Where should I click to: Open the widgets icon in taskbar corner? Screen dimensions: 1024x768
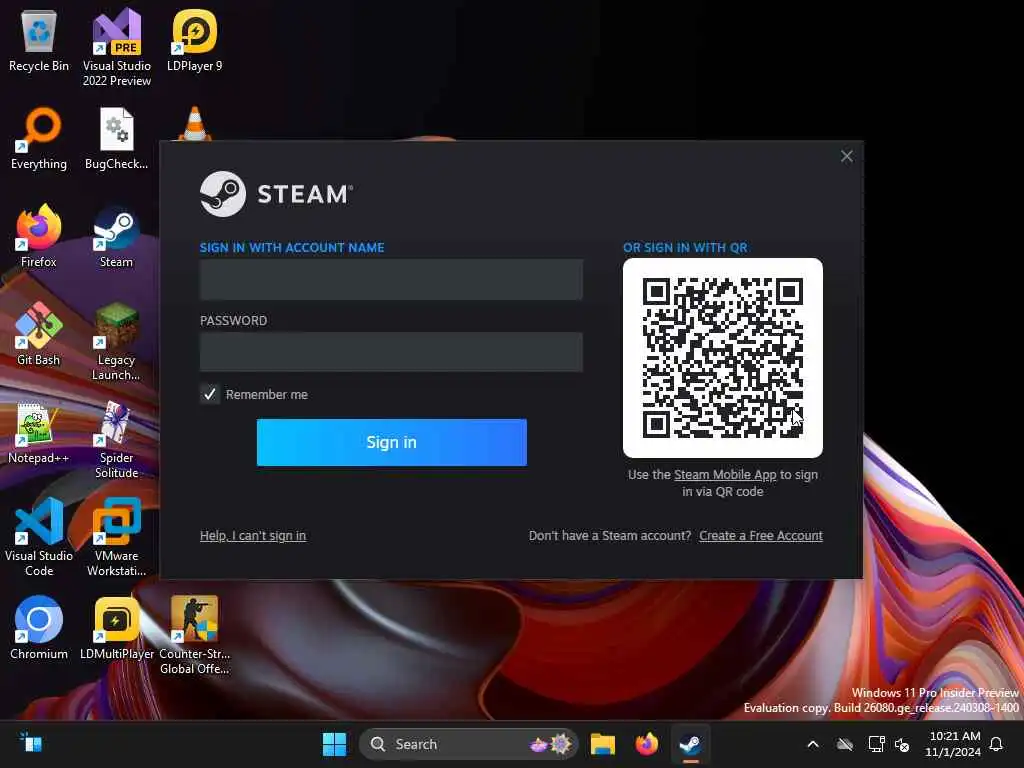tap(31, 743)
